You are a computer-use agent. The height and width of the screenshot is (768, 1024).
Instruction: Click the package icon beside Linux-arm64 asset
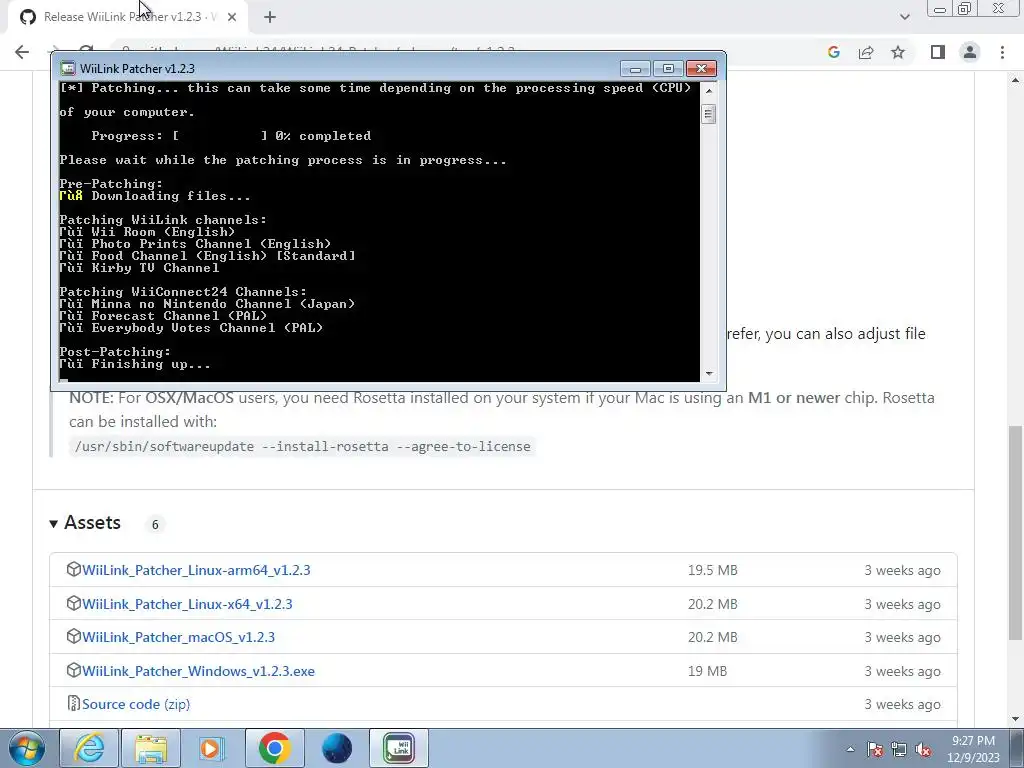(73, 569)
